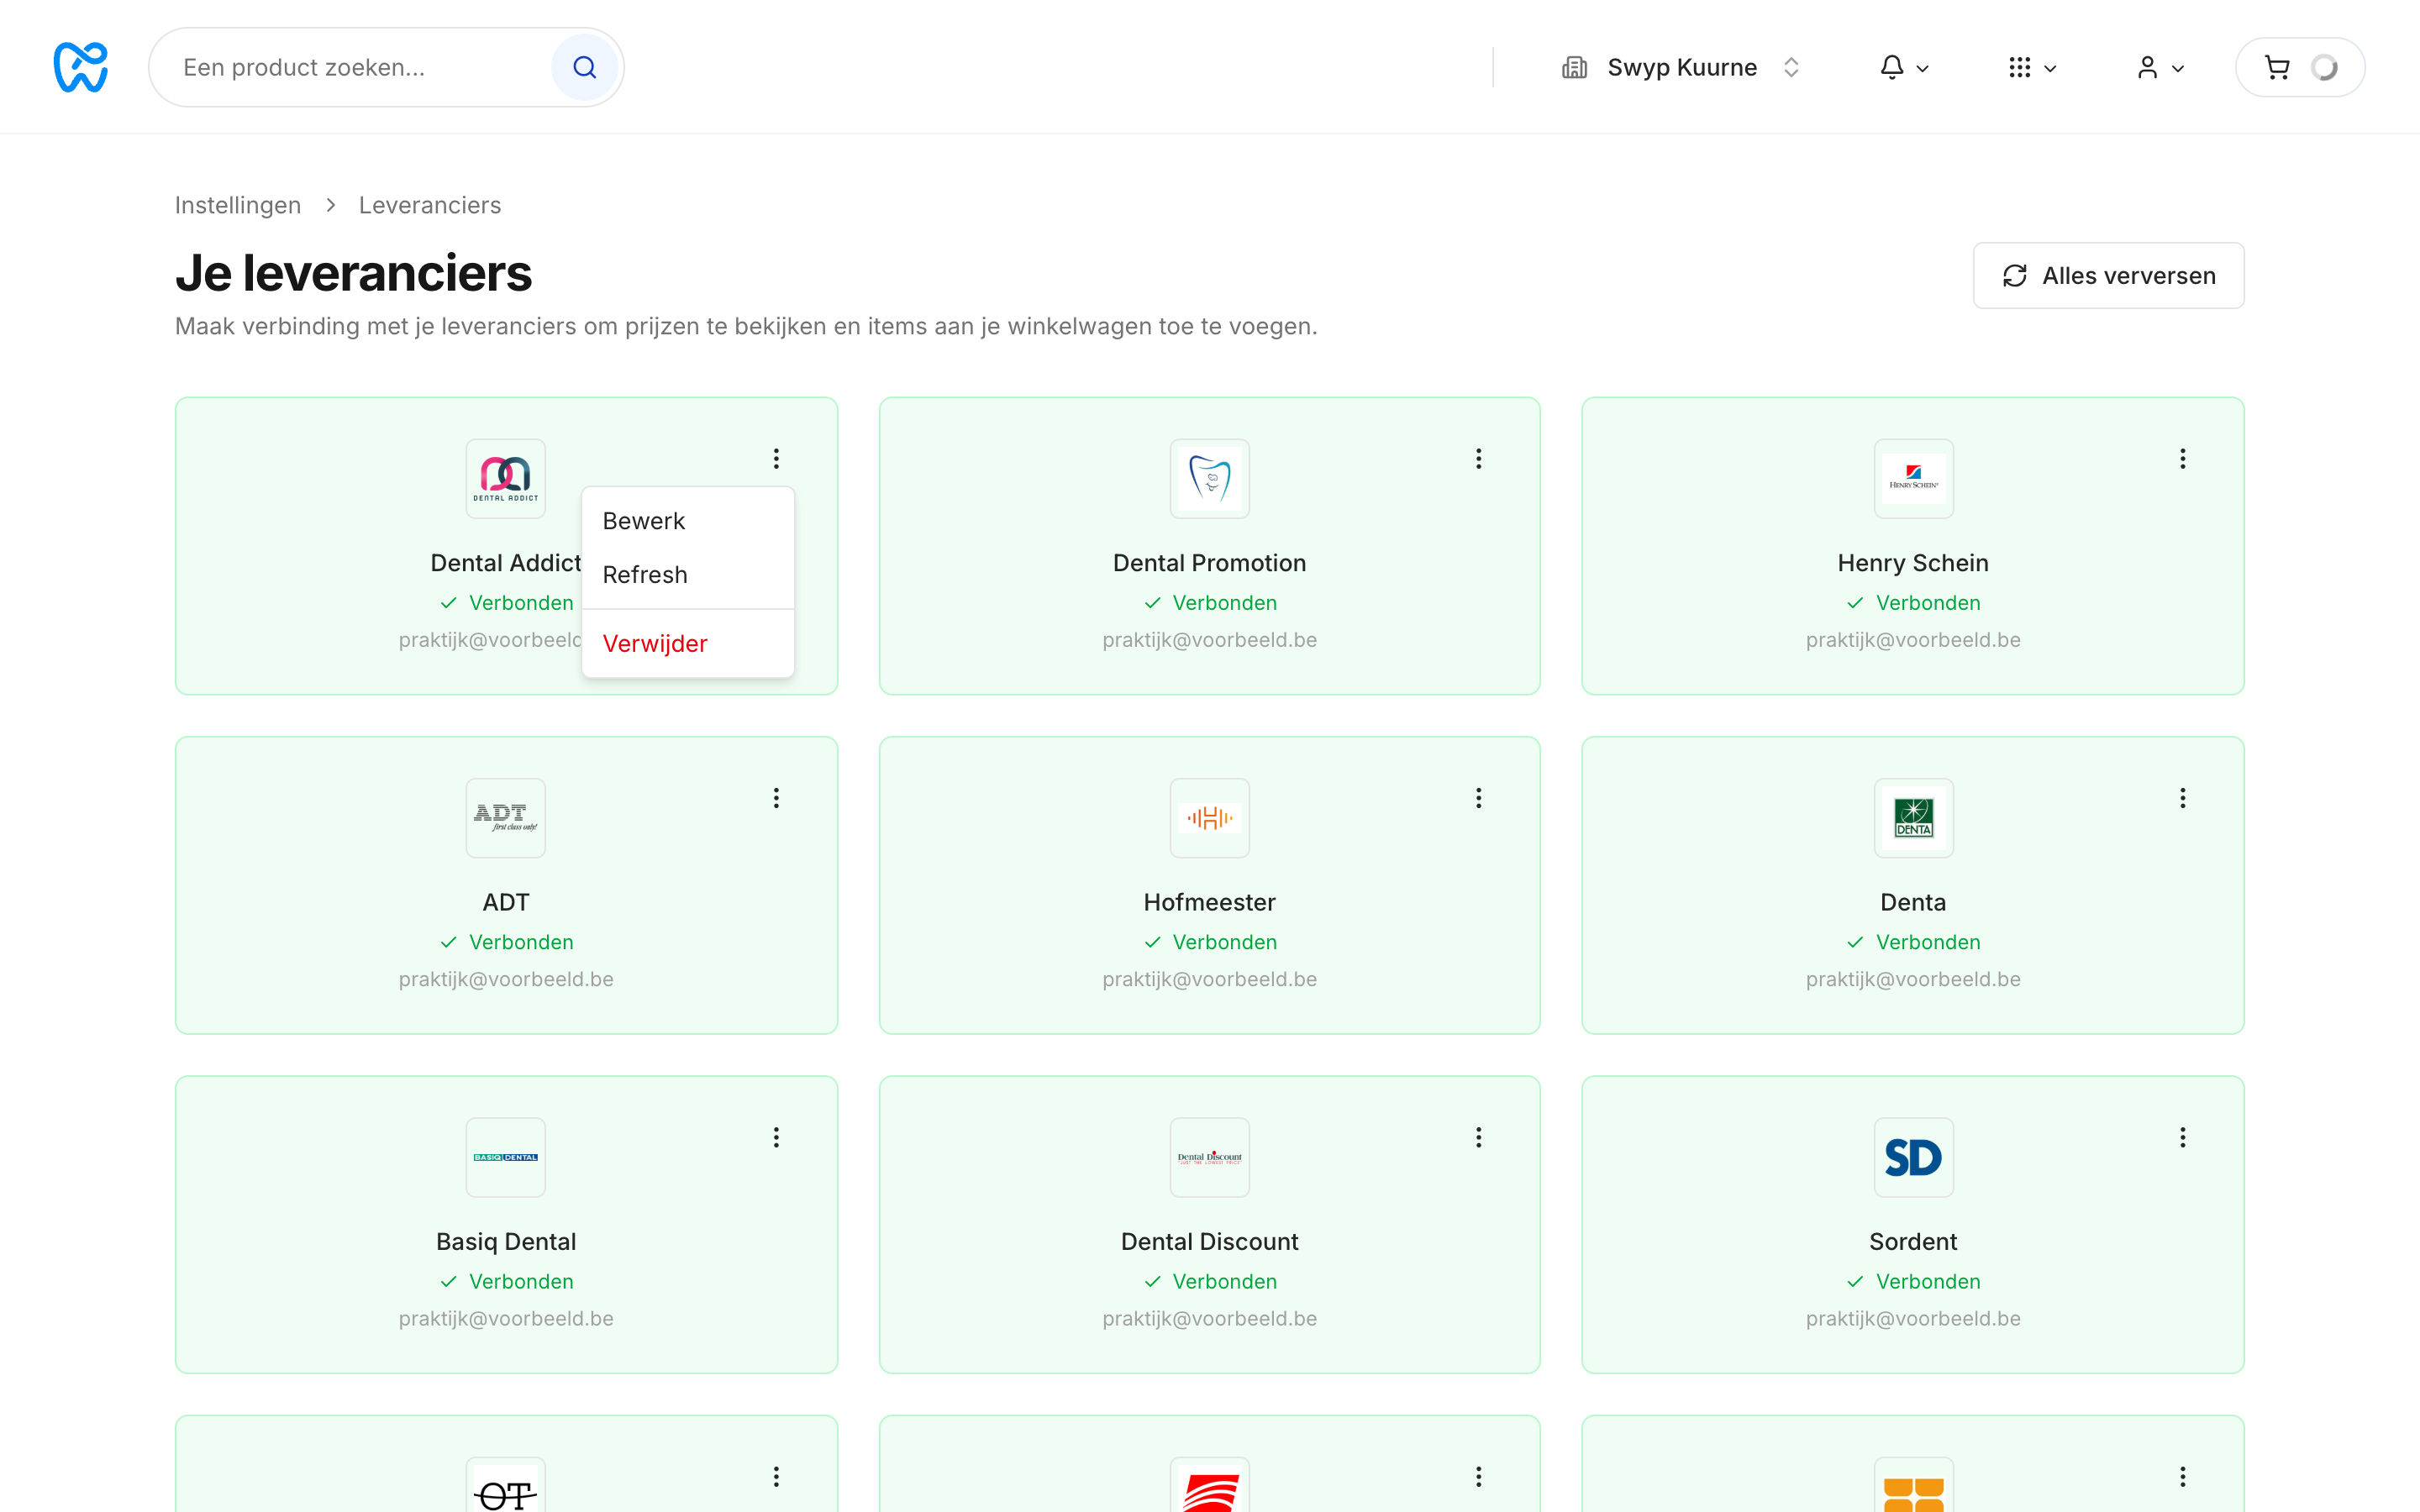2420x1512 pixels.
Task: Open the Dental Discount three-dot menu
Action: tap(1478, 1137)
